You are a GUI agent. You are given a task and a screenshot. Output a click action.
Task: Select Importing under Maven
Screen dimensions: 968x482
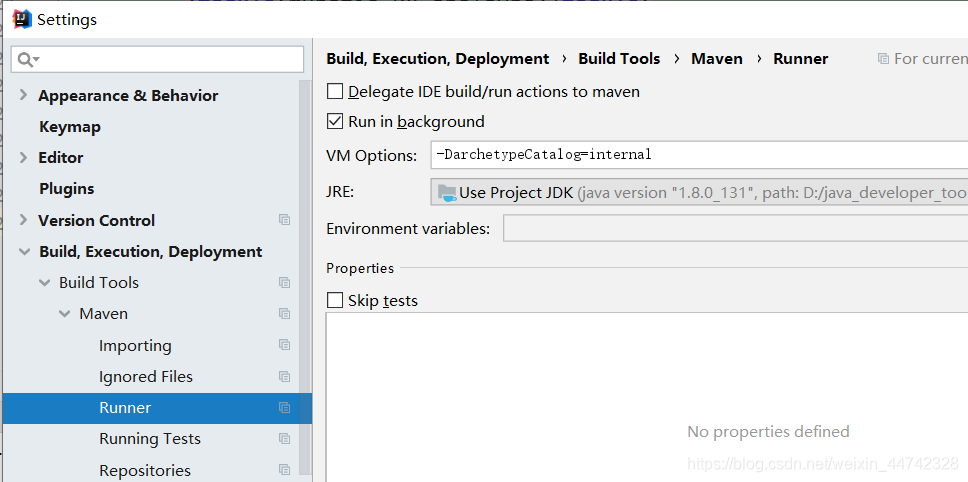[135, 346]
